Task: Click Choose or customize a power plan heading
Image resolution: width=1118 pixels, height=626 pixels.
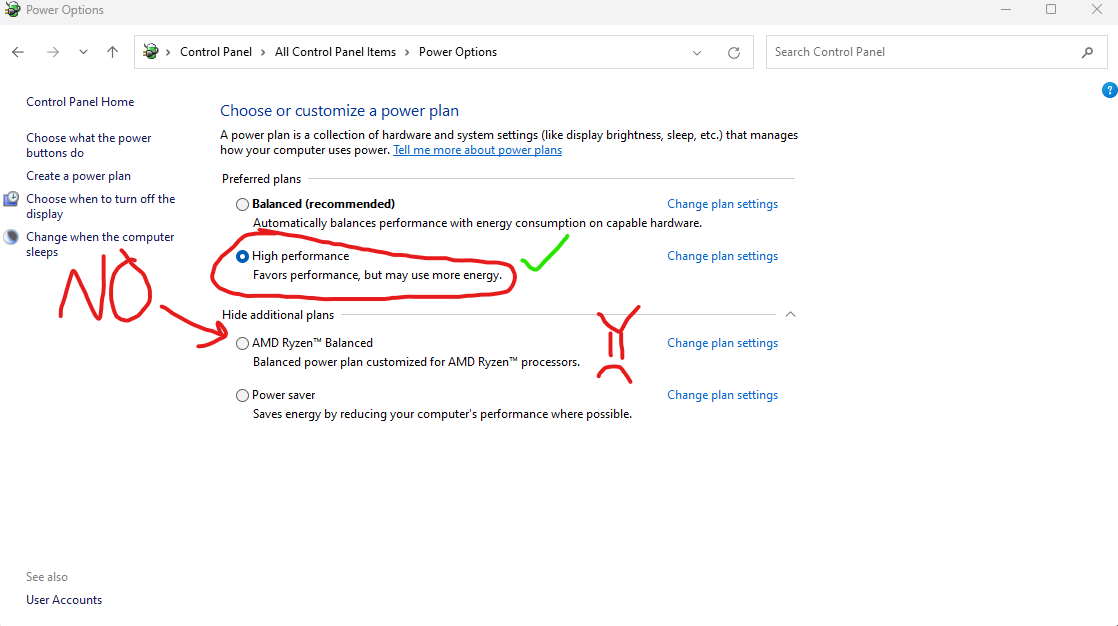Action: [x=339, y=111]
